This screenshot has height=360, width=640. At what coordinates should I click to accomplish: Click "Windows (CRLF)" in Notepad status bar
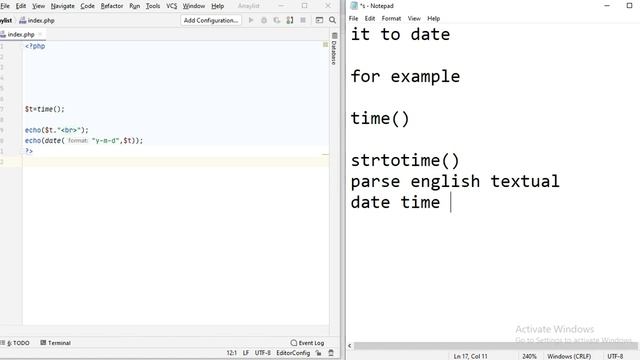click(x=569, y=356)
